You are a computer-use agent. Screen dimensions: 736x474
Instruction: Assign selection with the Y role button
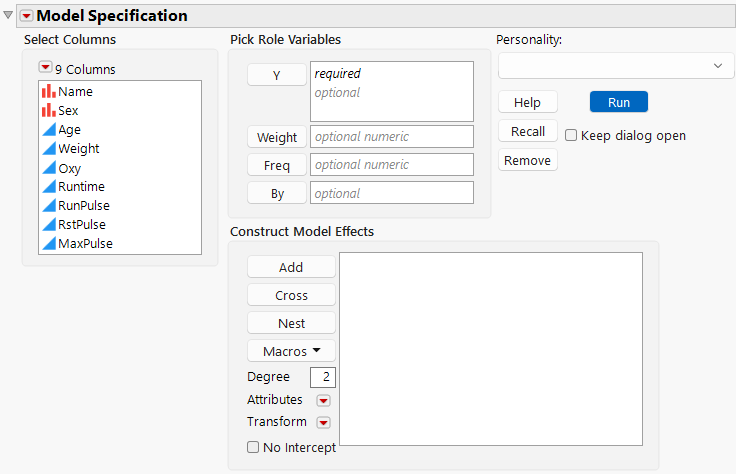click(276, 75)
